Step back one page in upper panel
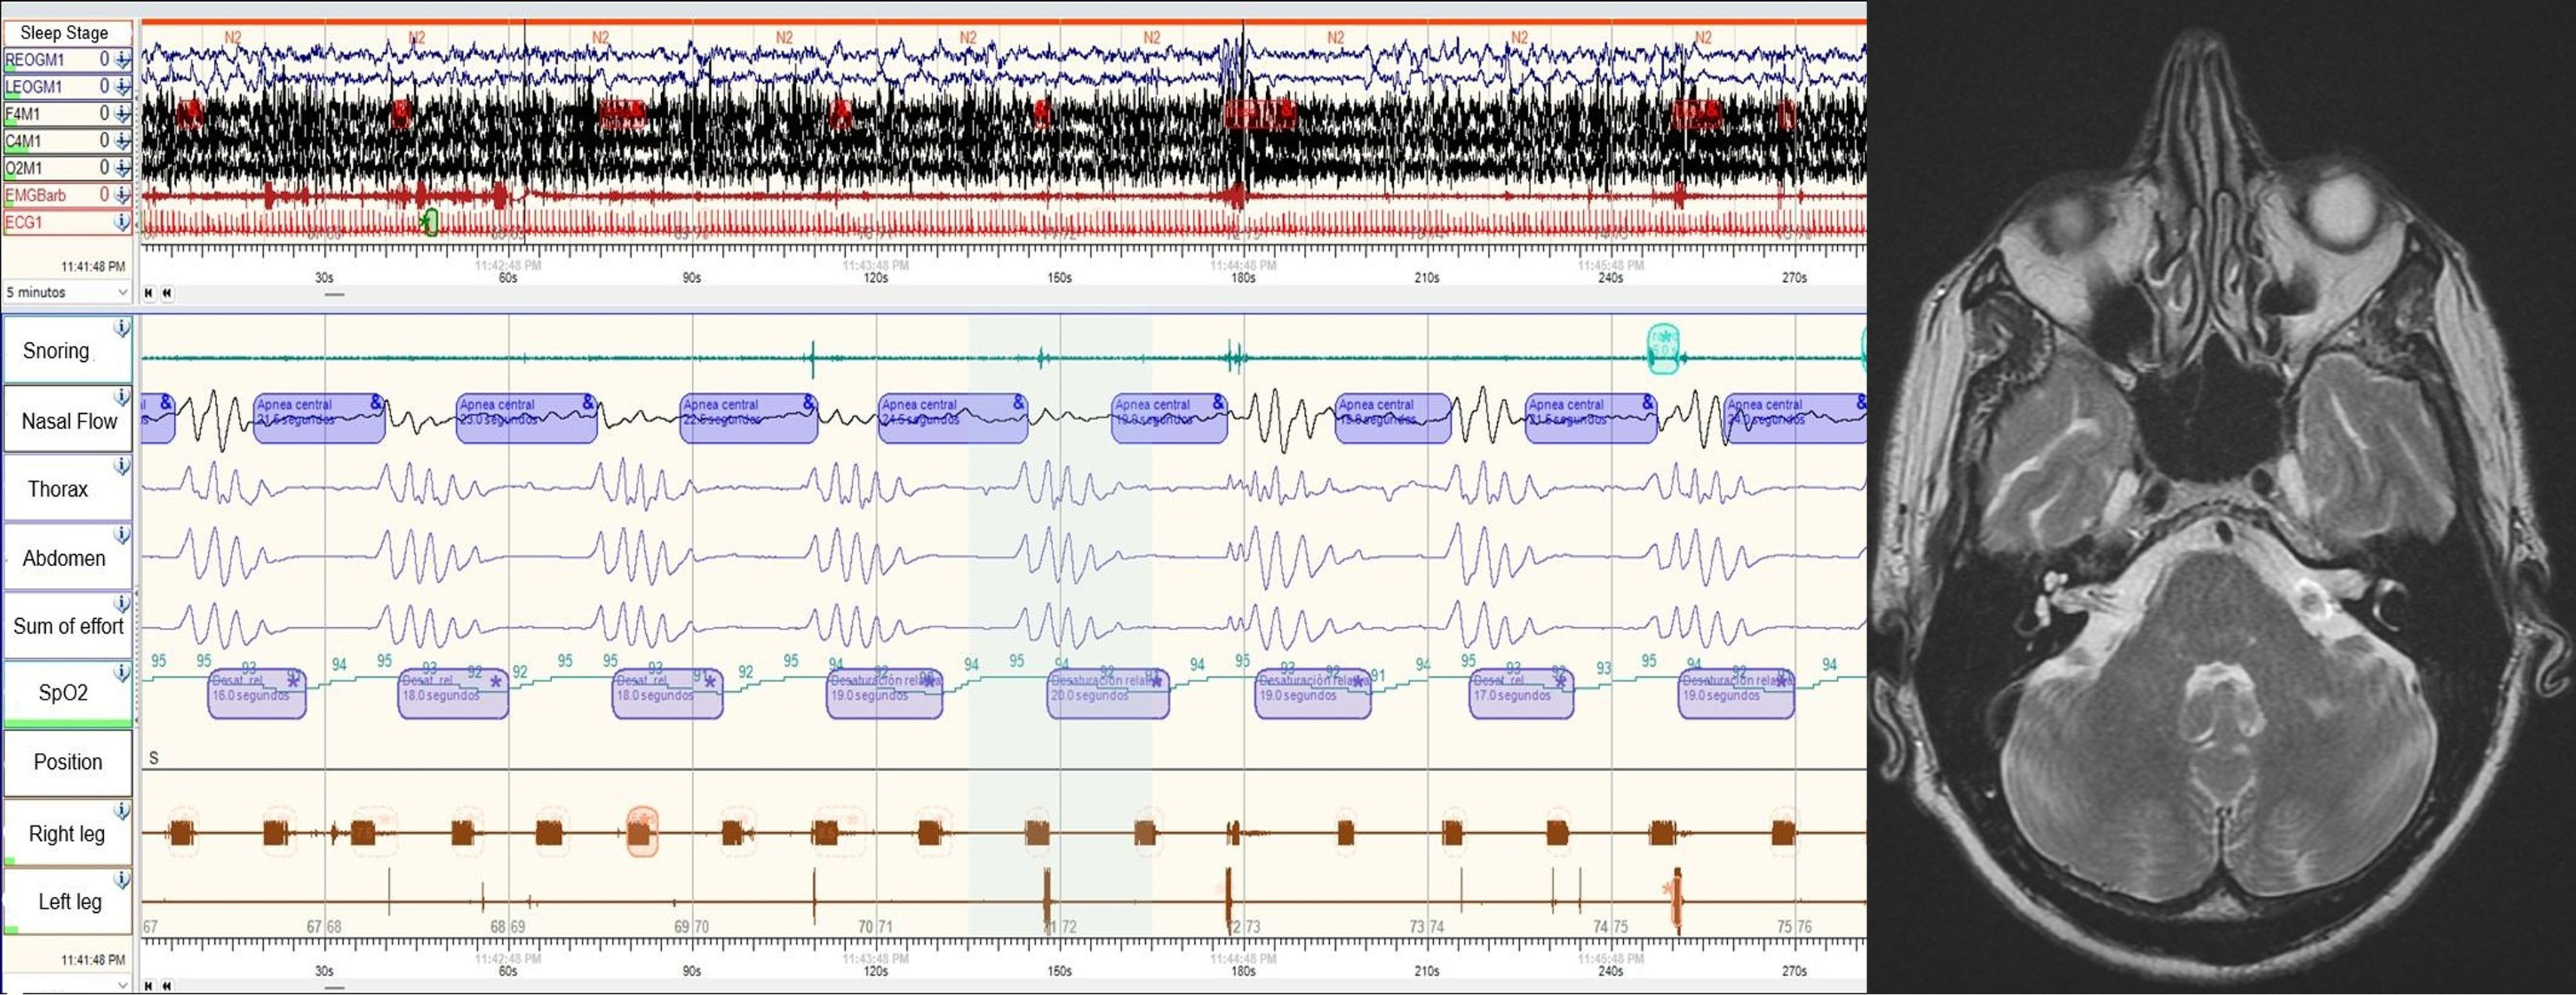This screenshot has width=2576, height=995. tap(167, 293)
